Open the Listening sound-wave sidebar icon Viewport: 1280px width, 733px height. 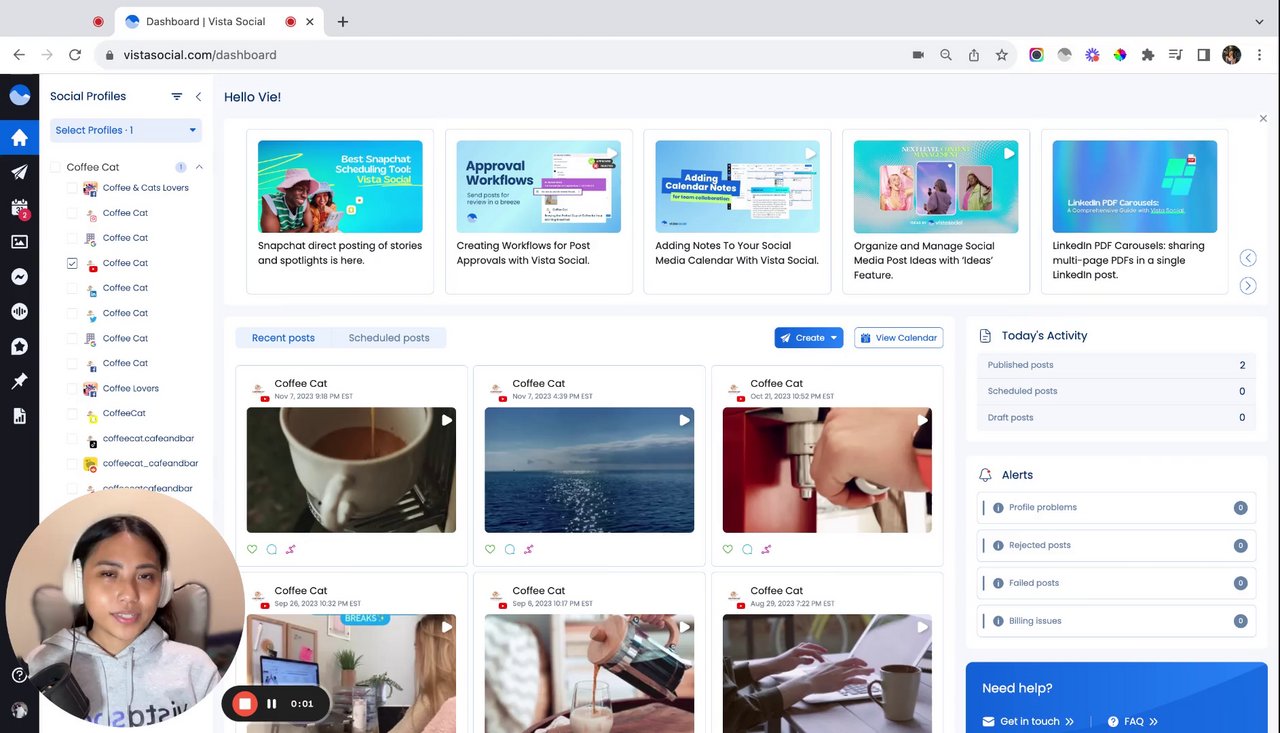point(19,312)
